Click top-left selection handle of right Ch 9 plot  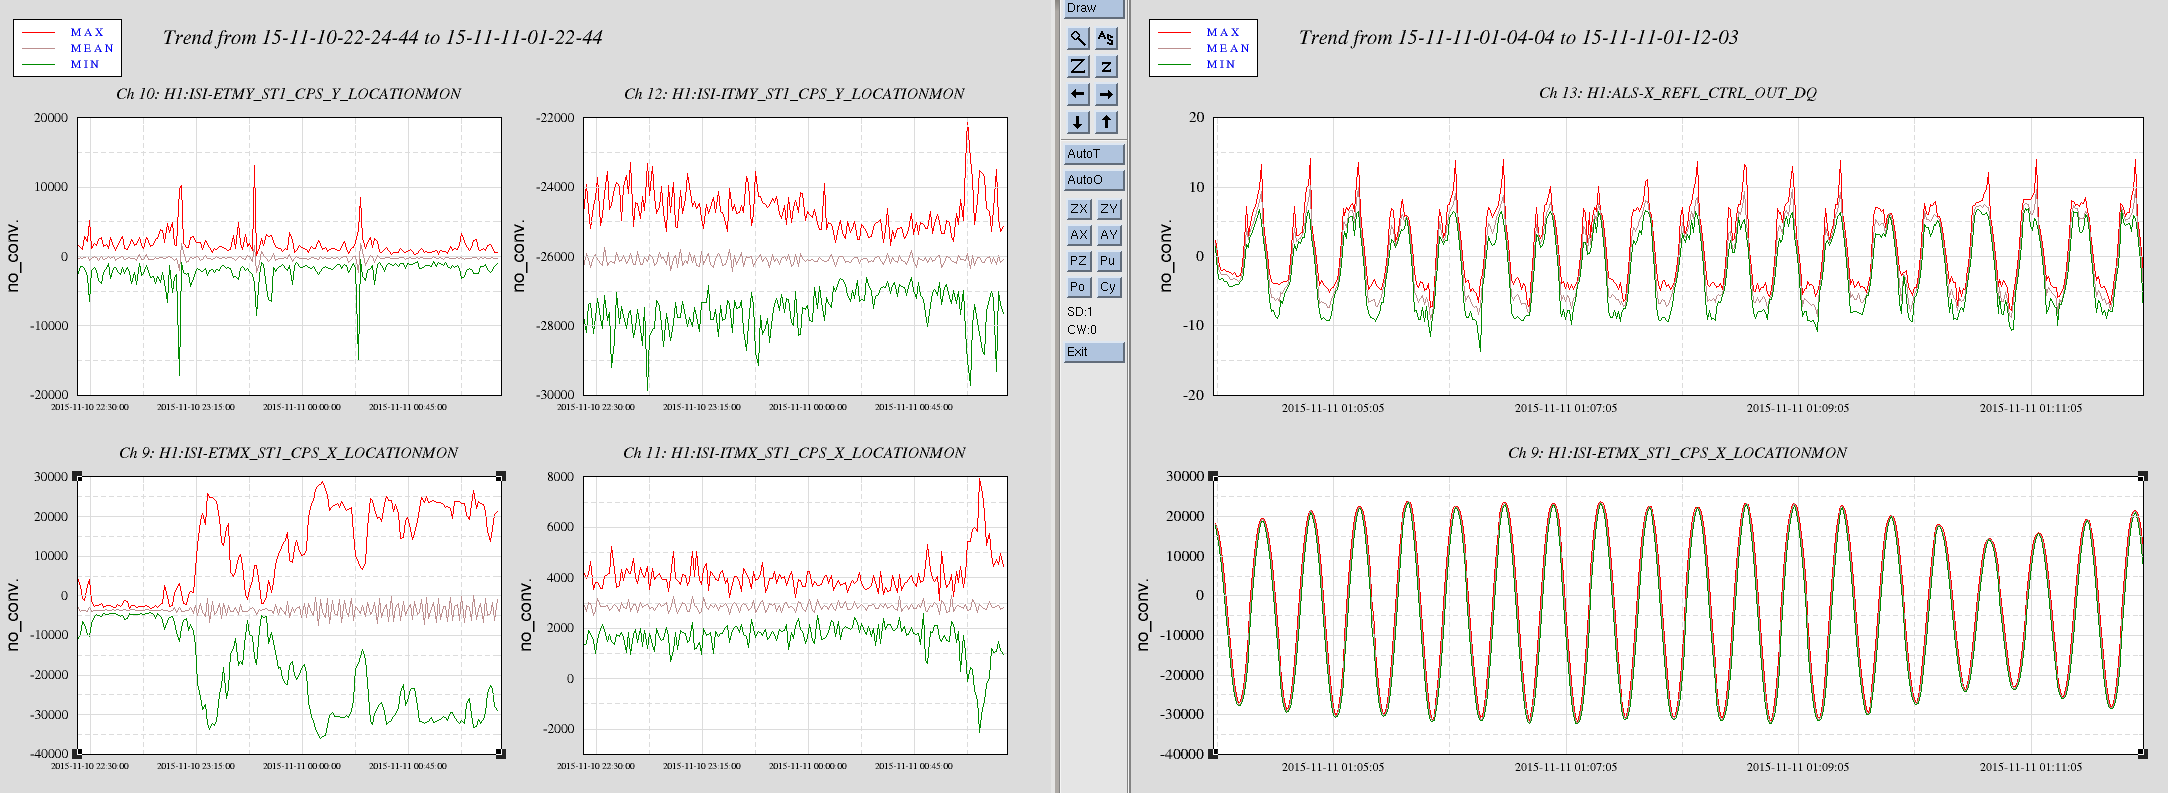pos(1213,476)
